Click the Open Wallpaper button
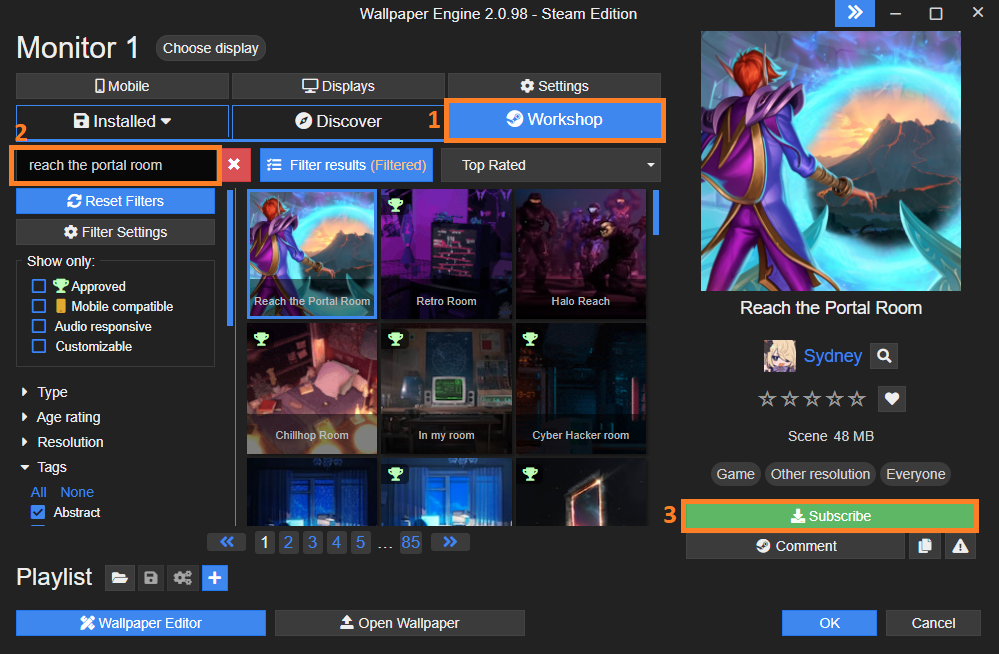This screenshot has width=999, height=654. click(399, 623)
